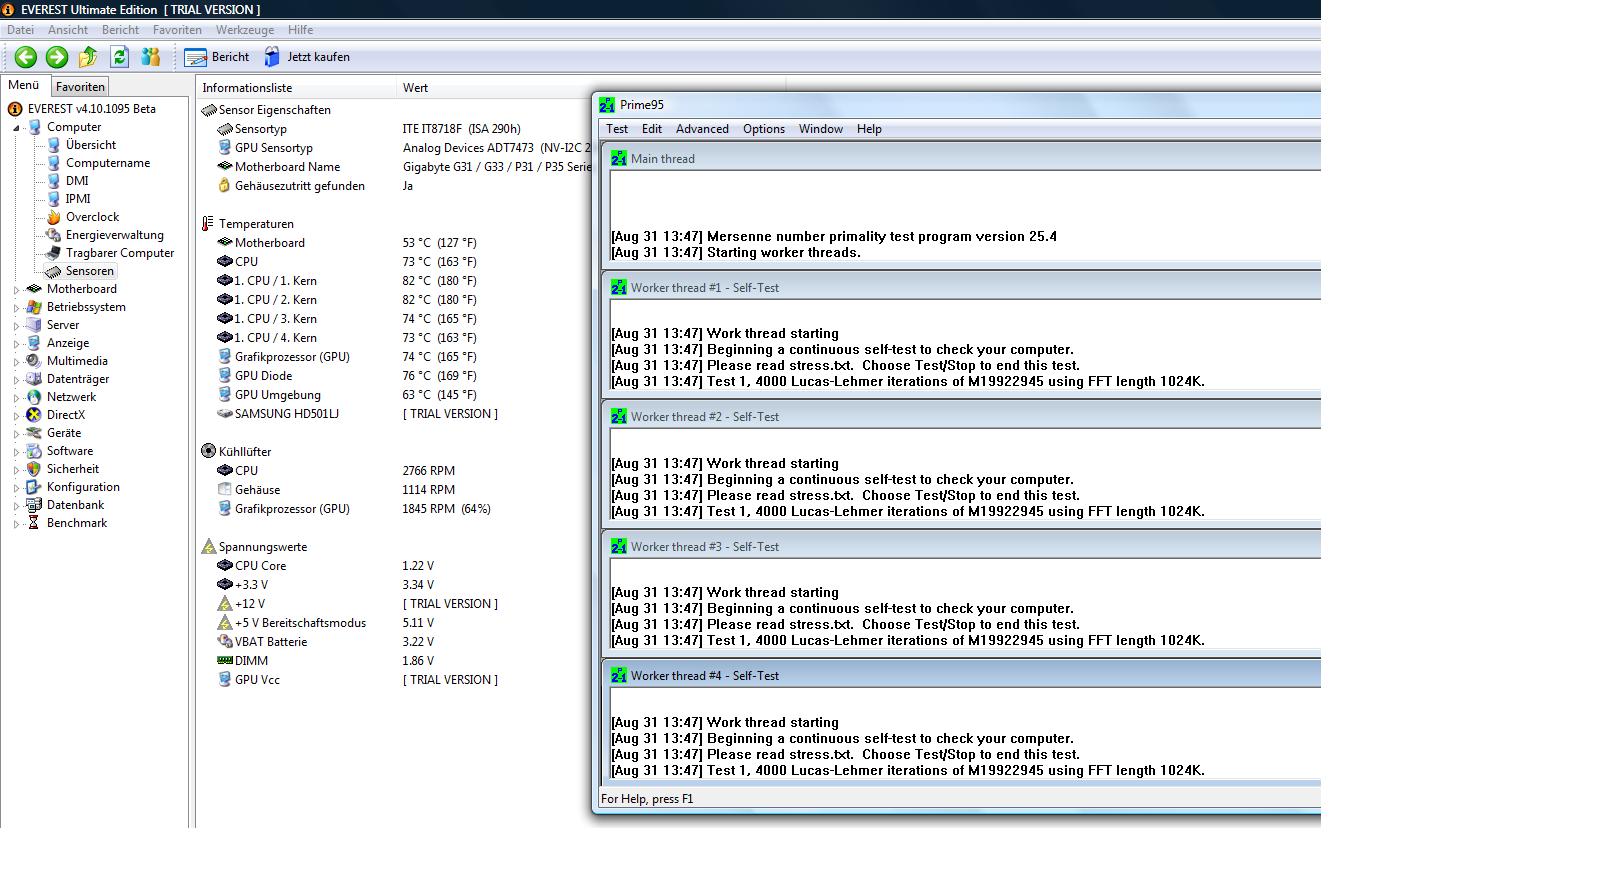Image resolution: width=1618 pixels, height=876 pixels.
Task: Expand the Server tree node
Action: pyautogui.click(x=16, y=326)
